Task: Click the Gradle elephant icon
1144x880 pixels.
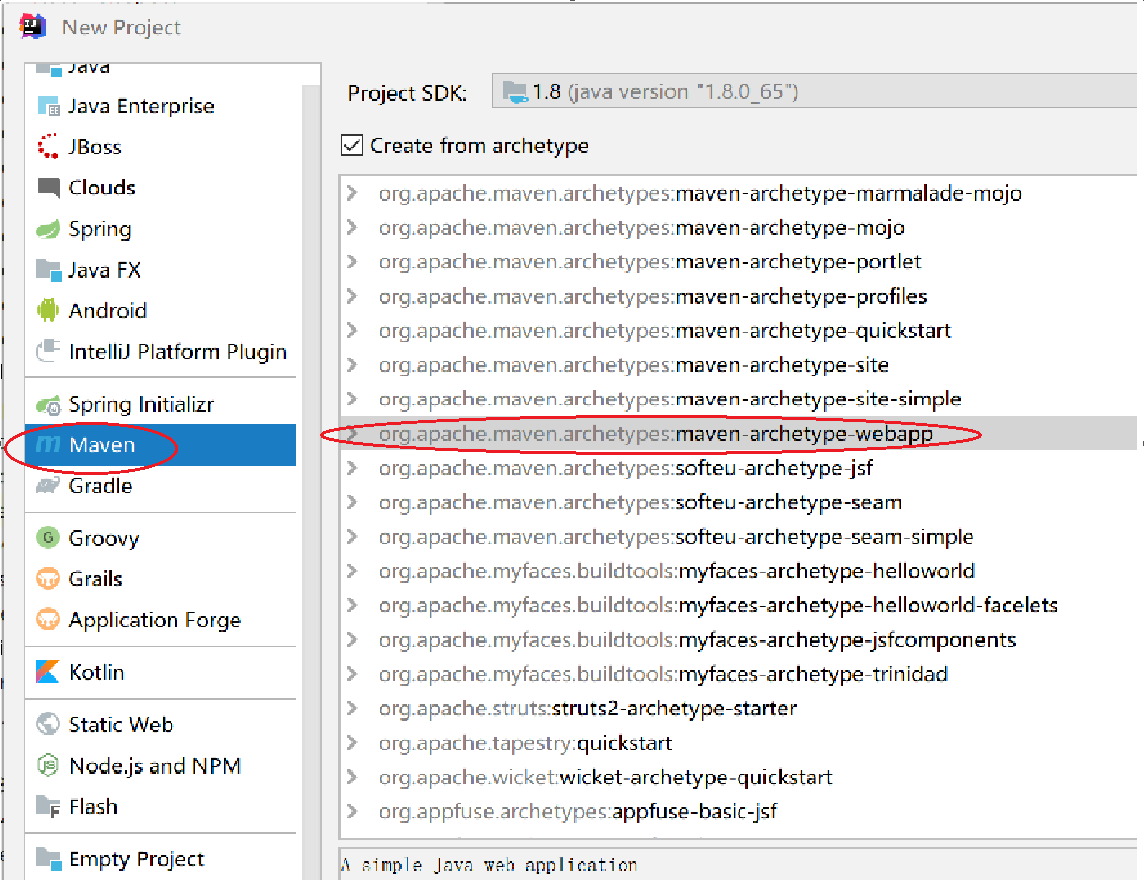Action: pos(48,486)
